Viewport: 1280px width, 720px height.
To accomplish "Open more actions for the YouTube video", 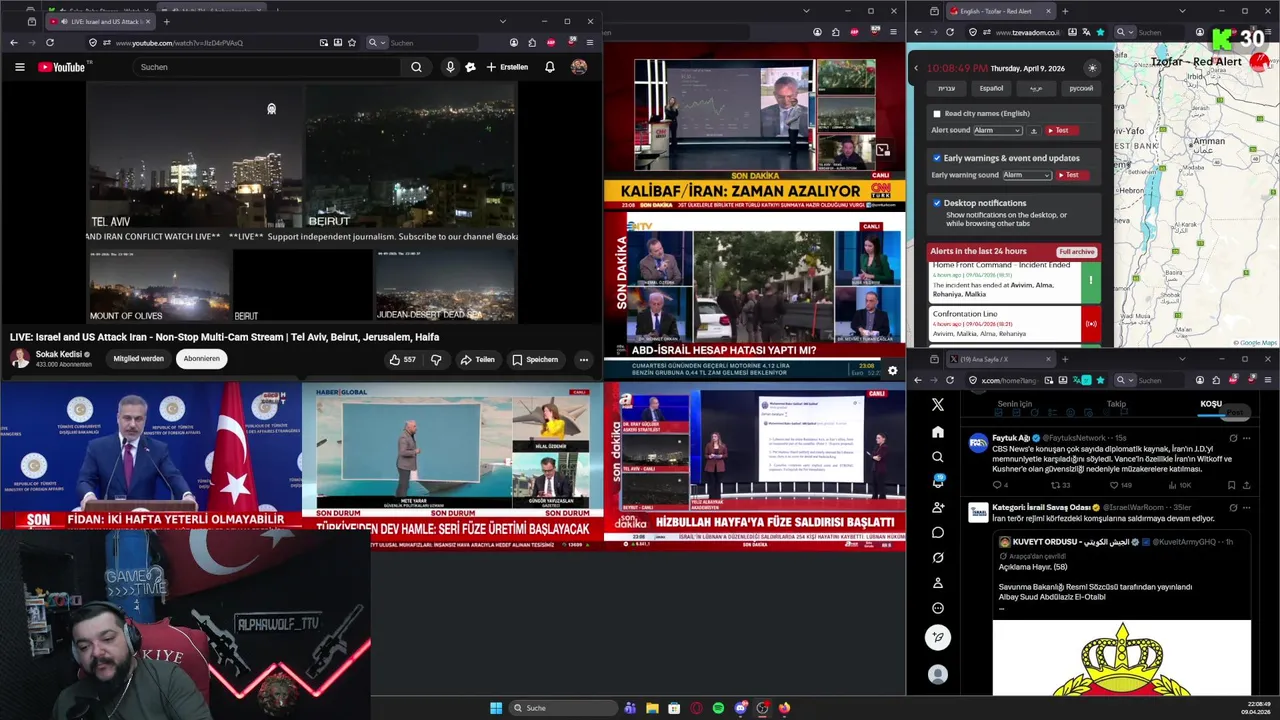I will [x=583, y=359].
